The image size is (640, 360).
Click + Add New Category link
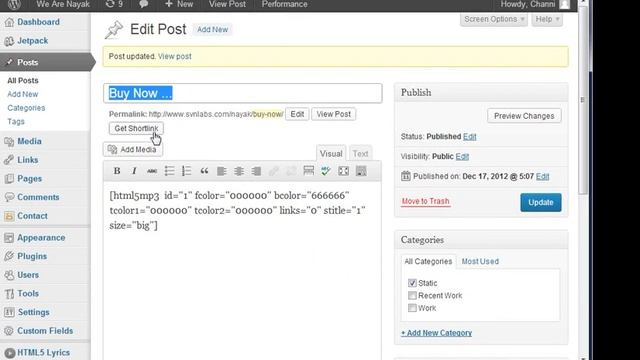436,333
